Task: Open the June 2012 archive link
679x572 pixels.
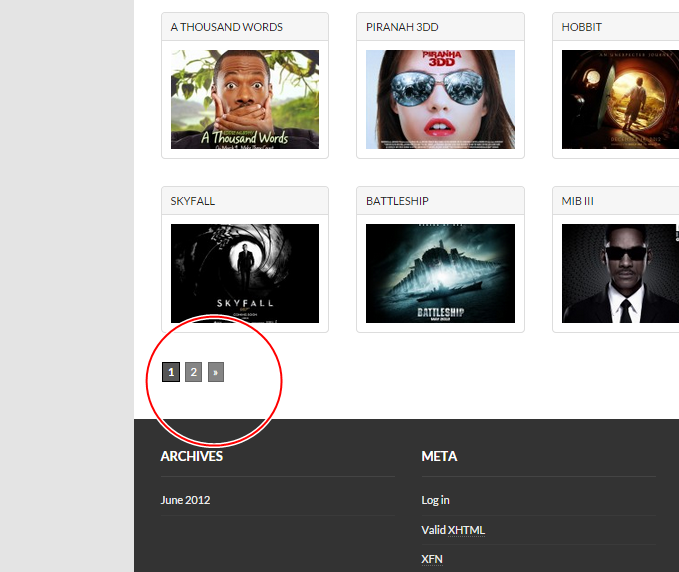Action: [x=185, y=500]
